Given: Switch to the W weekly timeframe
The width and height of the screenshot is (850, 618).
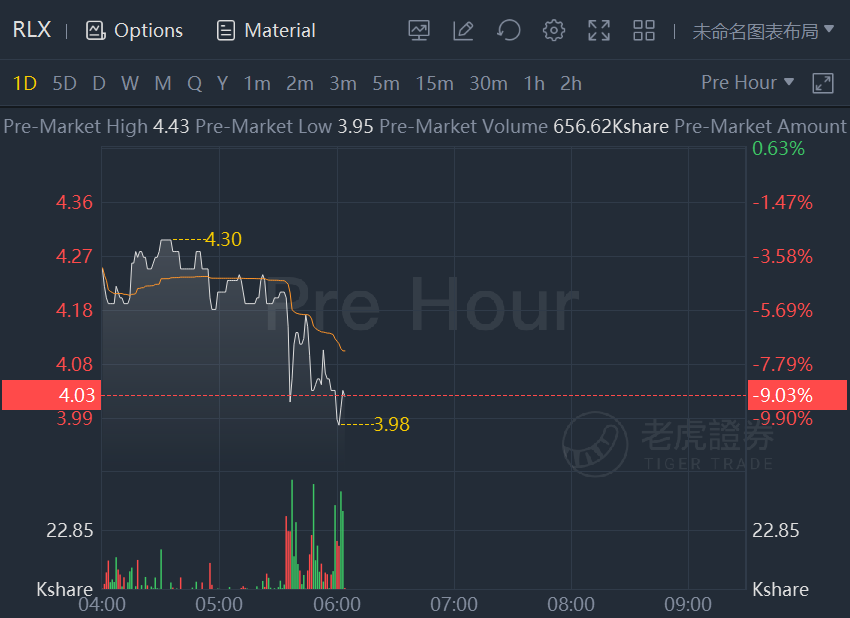Looking at the screenshot, I should [x=130, y=83].
